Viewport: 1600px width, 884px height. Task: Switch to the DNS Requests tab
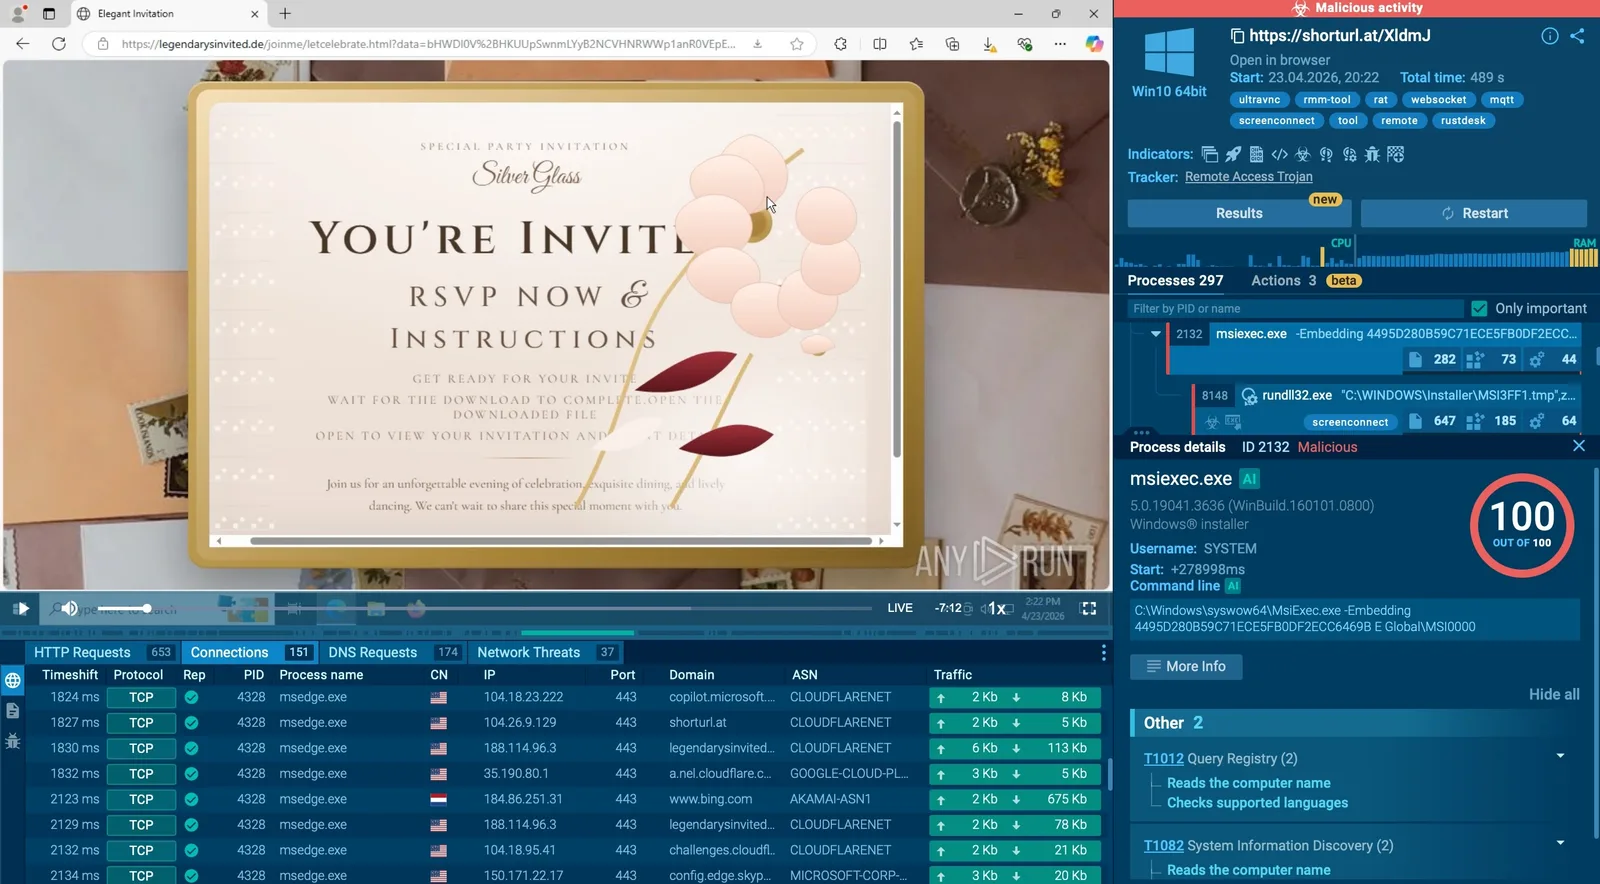393,652
